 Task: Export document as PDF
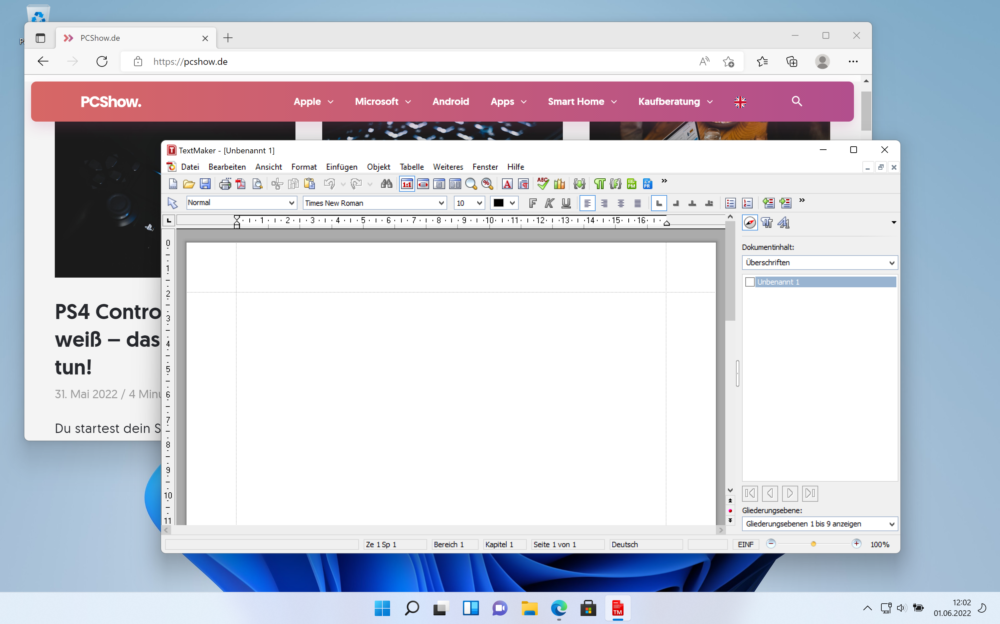point(240,184)
